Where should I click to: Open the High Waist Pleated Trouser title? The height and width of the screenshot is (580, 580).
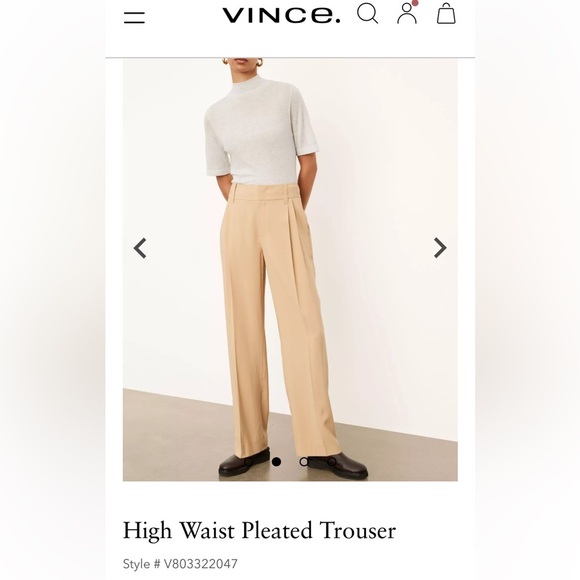259,530
